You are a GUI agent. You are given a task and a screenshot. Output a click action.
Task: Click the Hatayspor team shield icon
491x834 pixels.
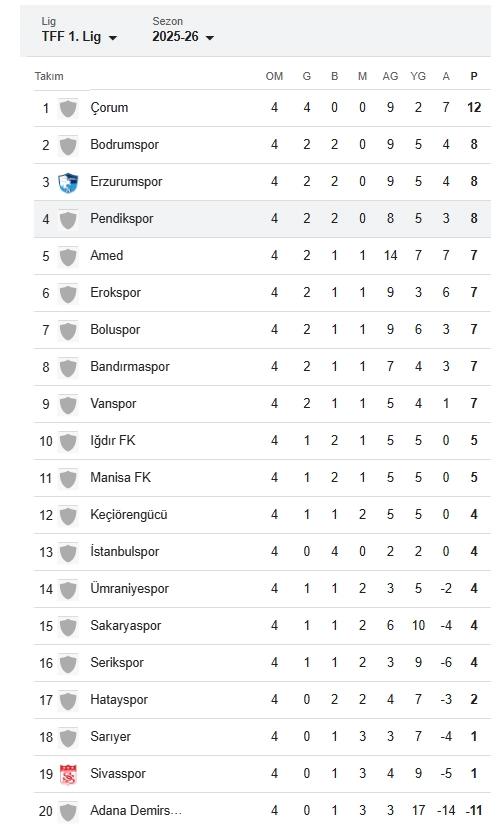[68, 700]
